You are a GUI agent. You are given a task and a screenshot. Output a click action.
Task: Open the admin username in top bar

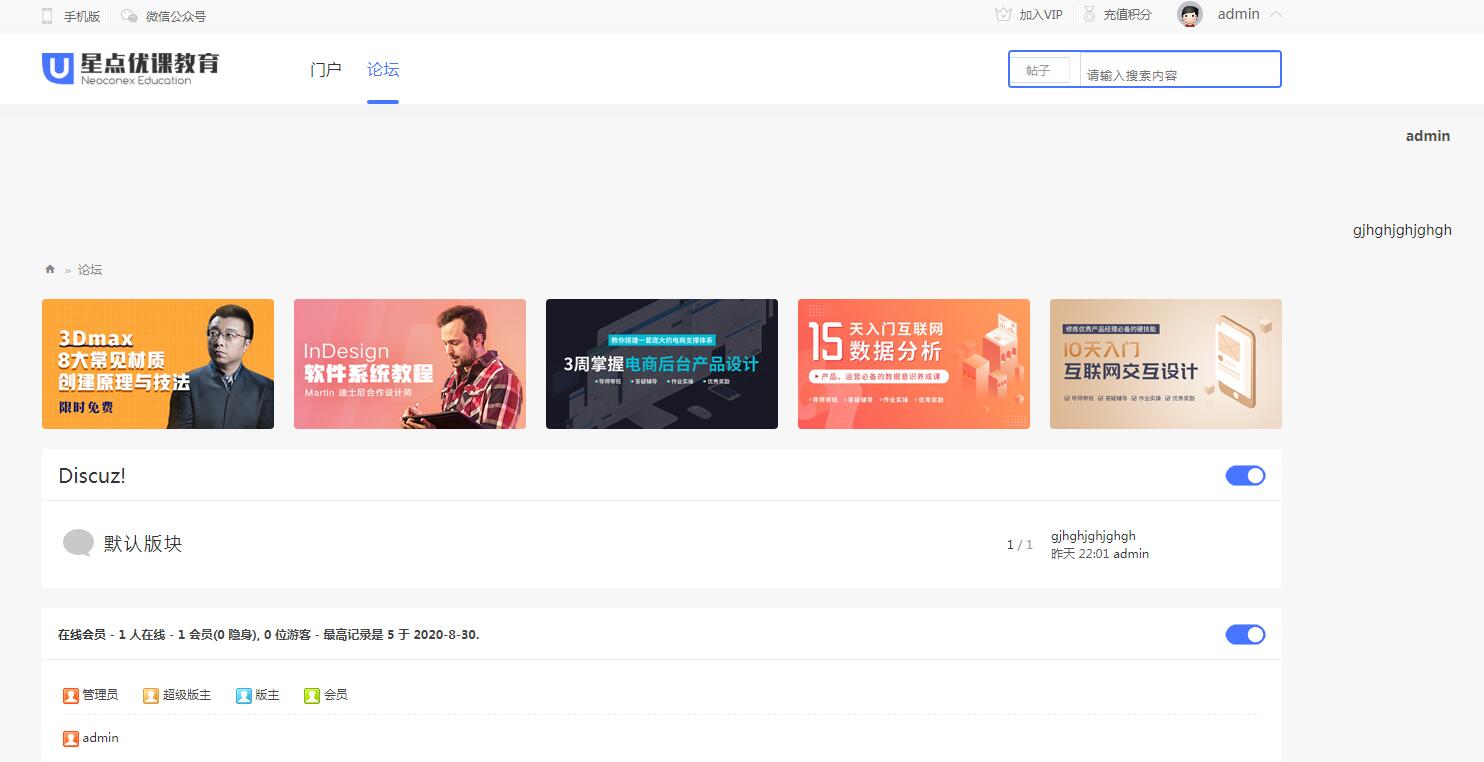pyautogui.click(x=1239, y=15)
